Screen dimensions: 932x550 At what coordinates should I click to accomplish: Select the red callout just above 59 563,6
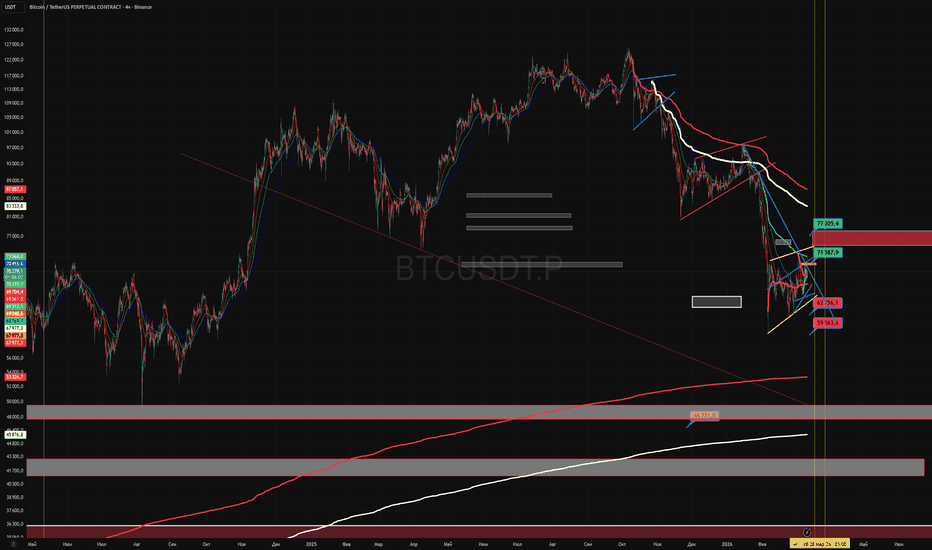tap(827, 303)
